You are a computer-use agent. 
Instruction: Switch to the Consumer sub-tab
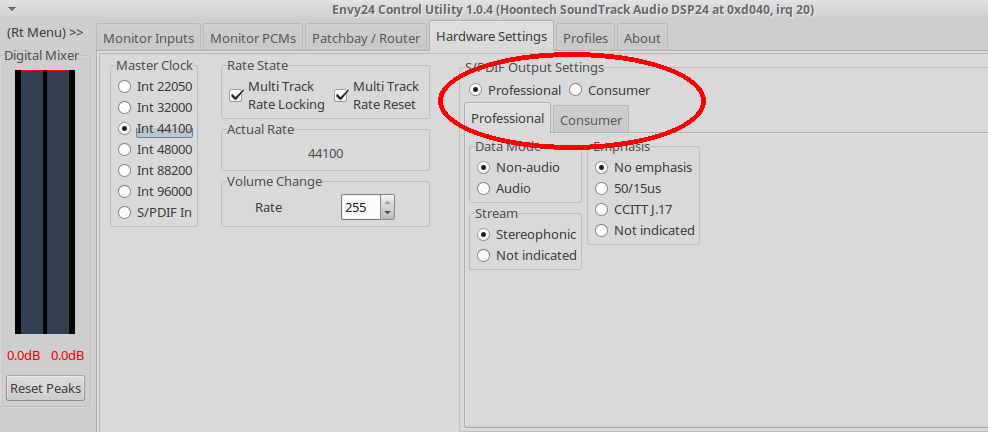(x=590, y=120)
